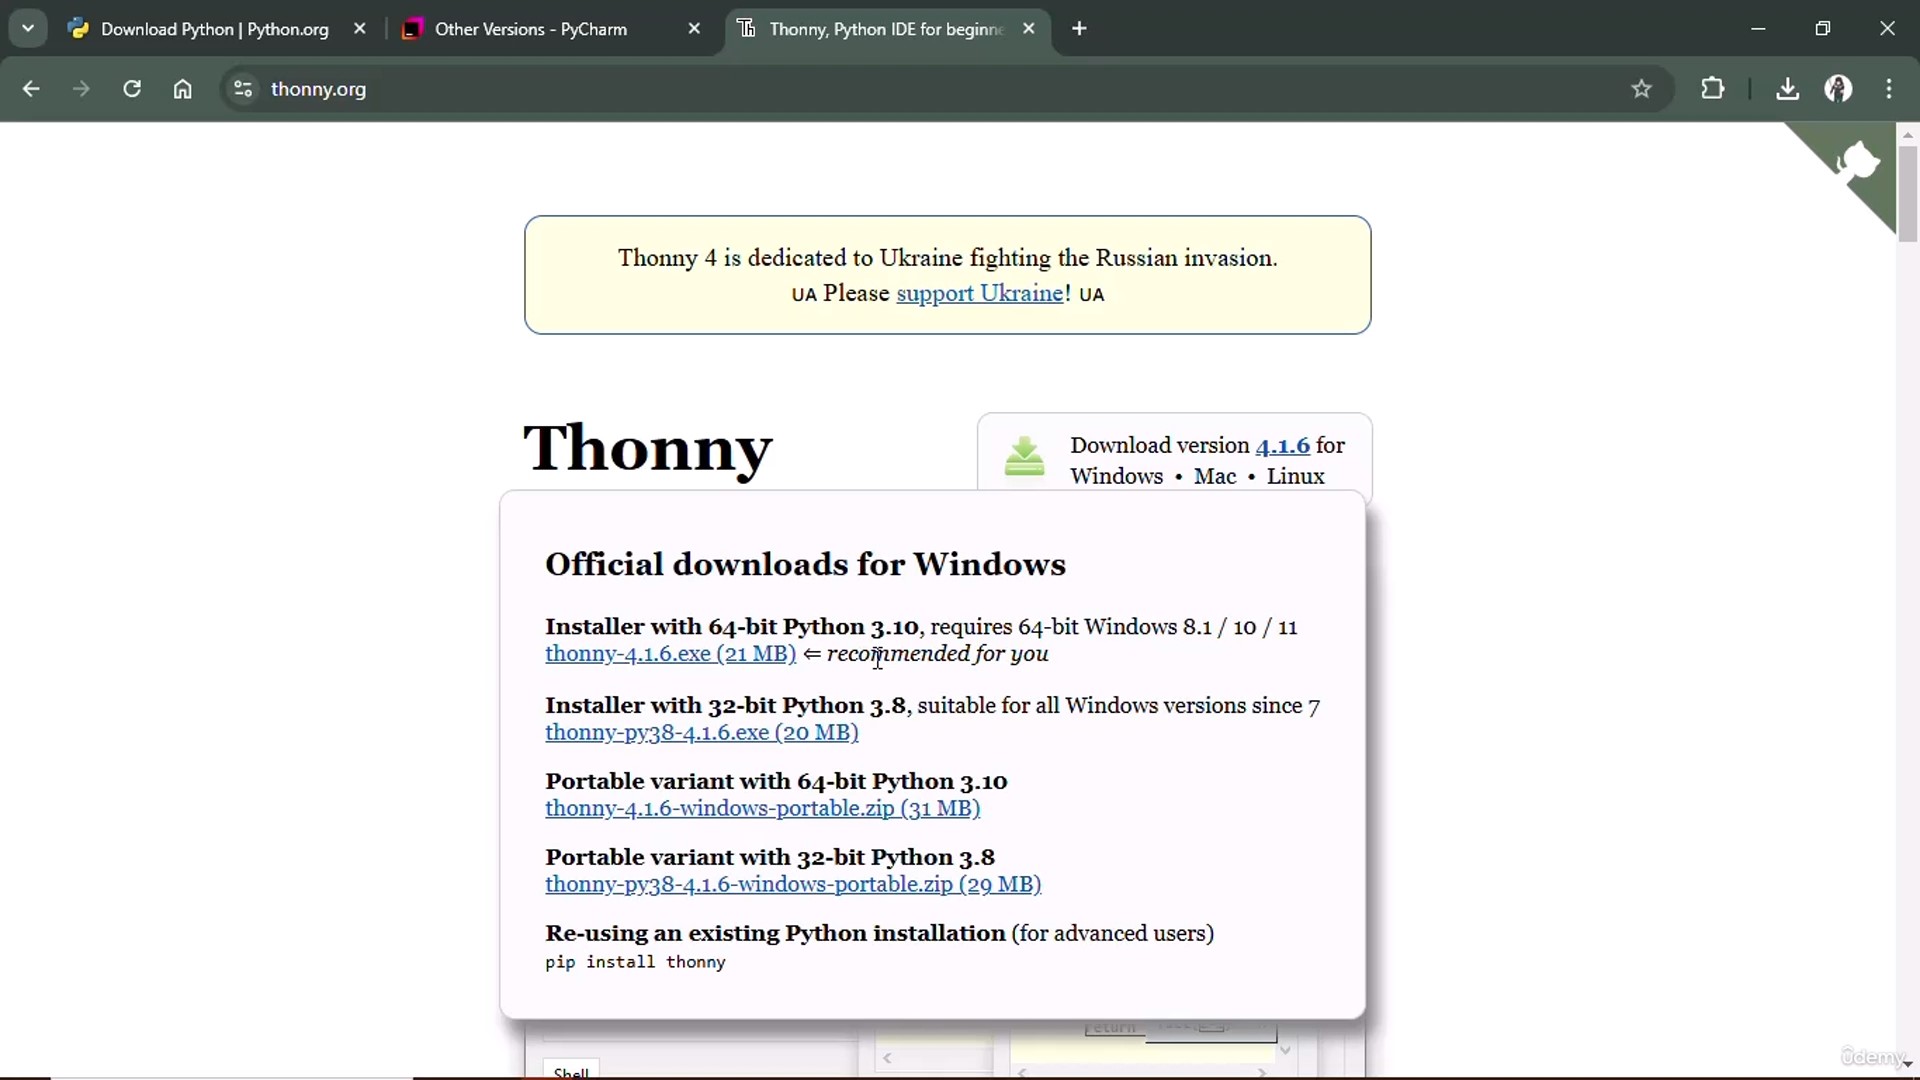Click the 4.1.6 version link
Viewport: 1920px width, 1080px height.
pos(1282,445)
